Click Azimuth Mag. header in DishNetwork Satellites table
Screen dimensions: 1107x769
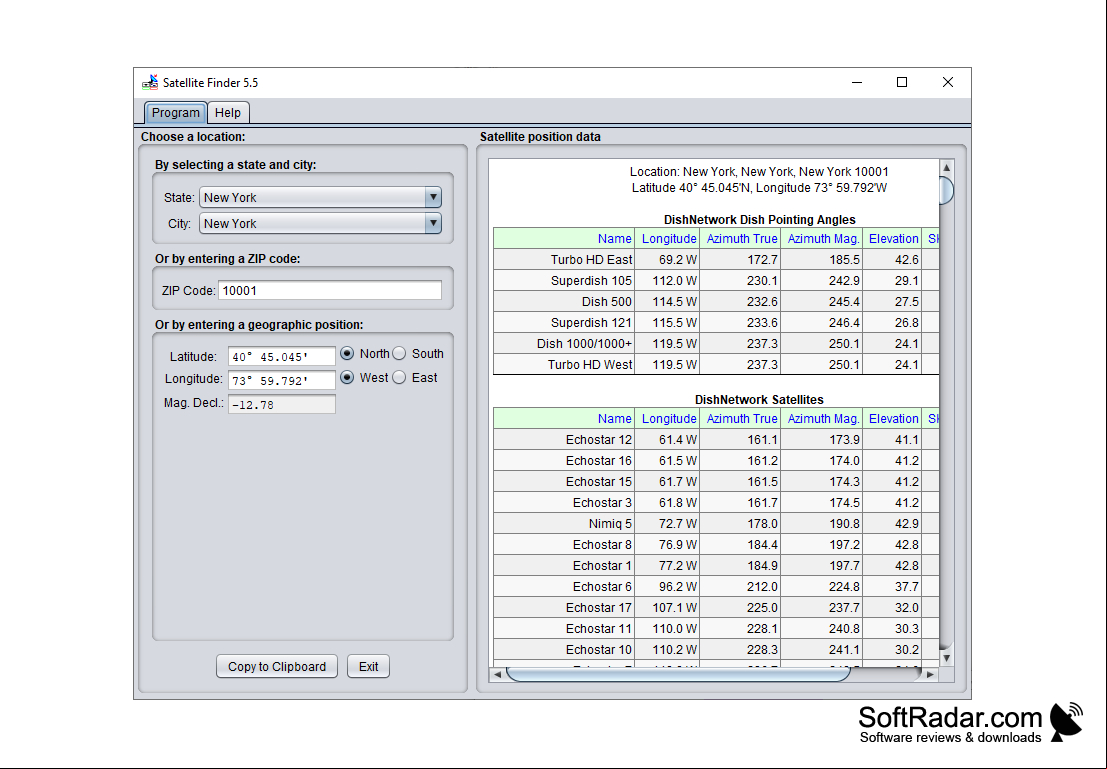(x=822, y=419)
